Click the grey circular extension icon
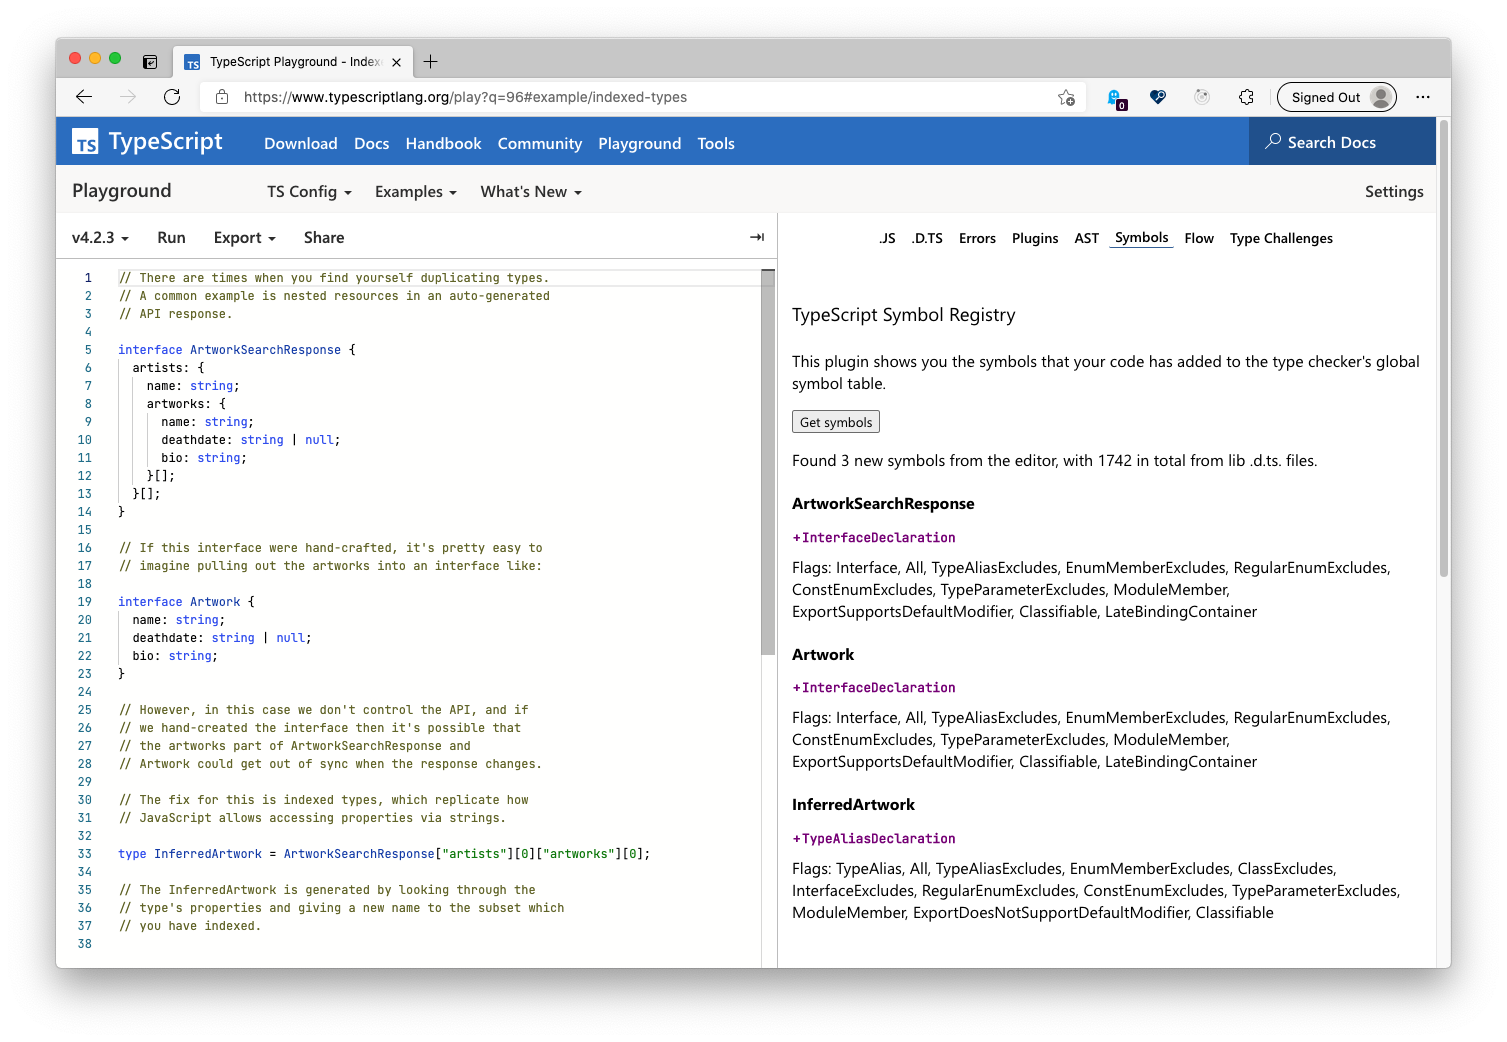The width and height of the screenshot is (1507, 1042). (1202, 97)
